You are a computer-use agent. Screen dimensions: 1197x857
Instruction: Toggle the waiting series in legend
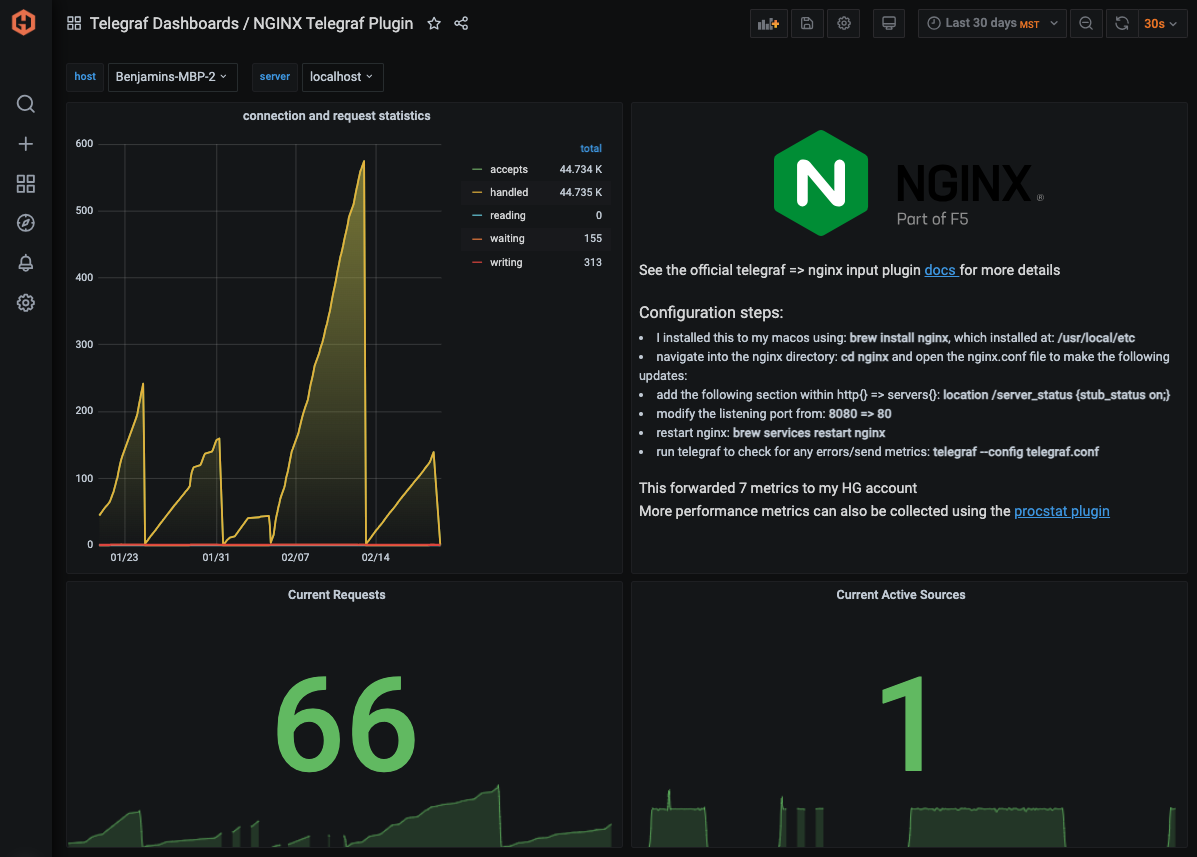[507, 239]
